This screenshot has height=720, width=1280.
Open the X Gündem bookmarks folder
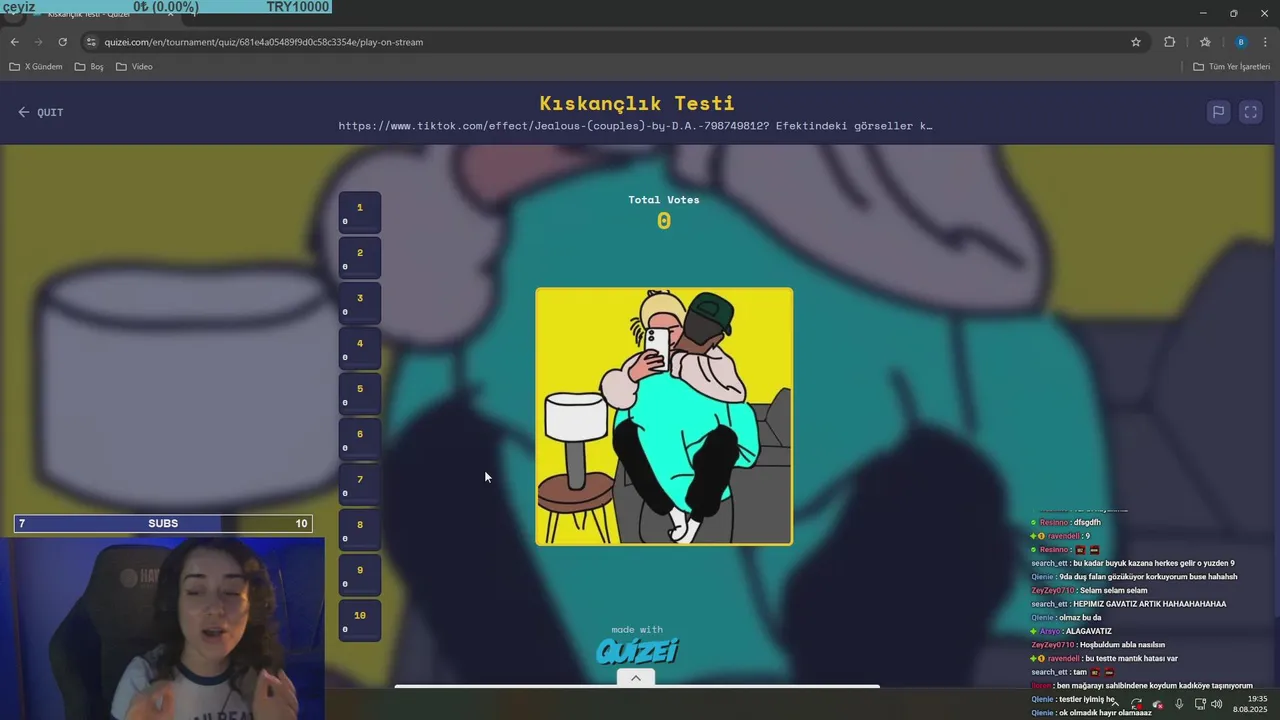coord(36,67)
